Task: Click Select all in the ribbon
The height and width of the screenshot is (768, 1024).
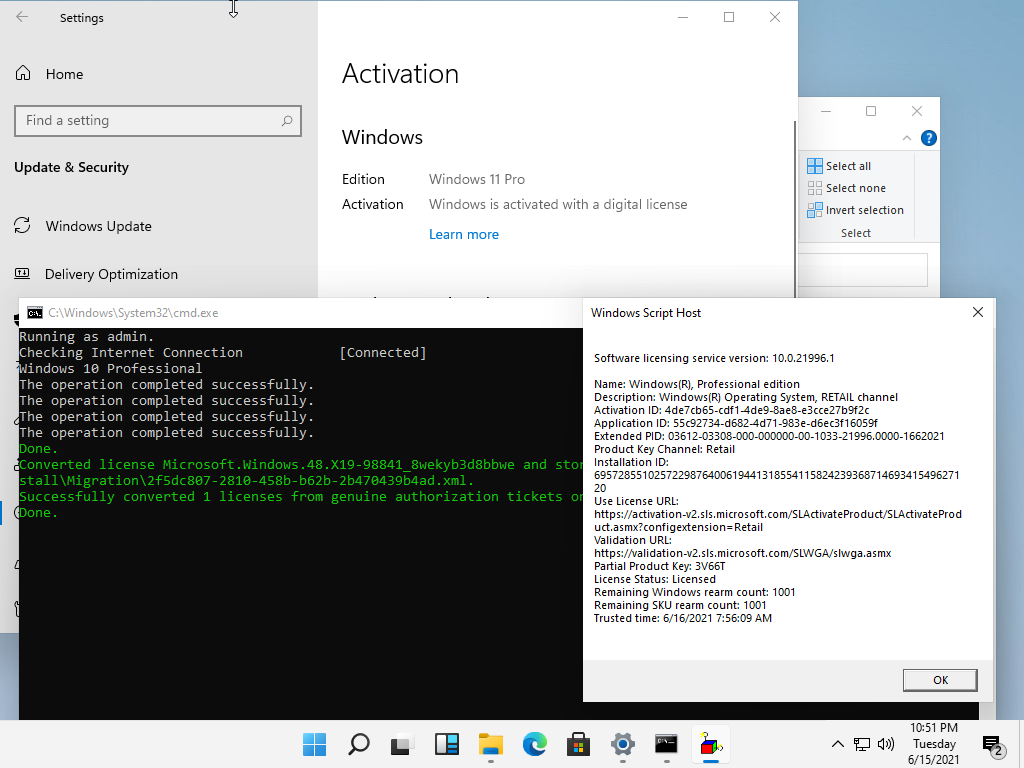Action: pos(847,166)
